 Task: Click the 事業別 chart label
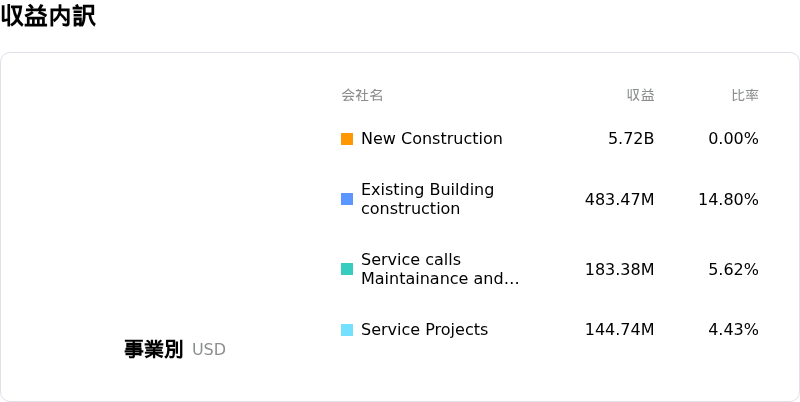pyautogui.click(x=153, y=349)
